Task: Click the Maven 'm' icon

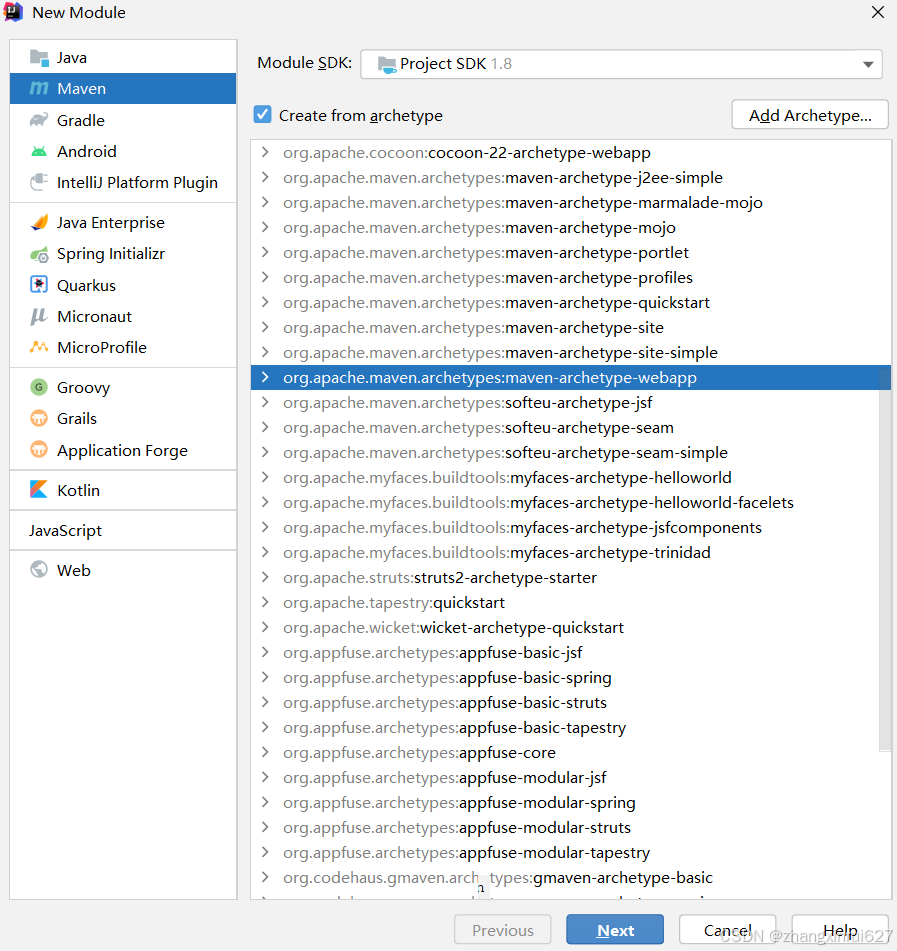Action: coord(39,89)
